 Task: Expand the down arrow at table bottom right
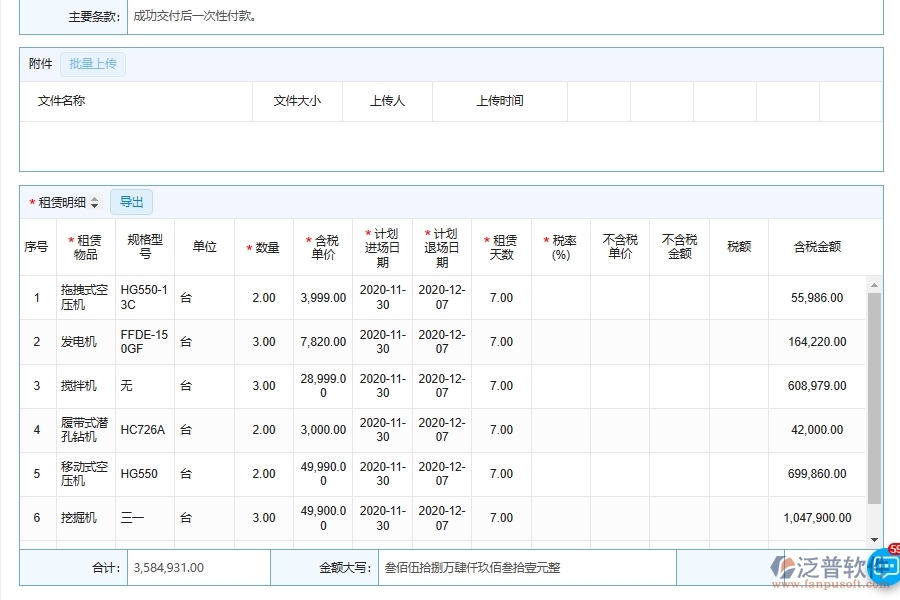point(875,540)
